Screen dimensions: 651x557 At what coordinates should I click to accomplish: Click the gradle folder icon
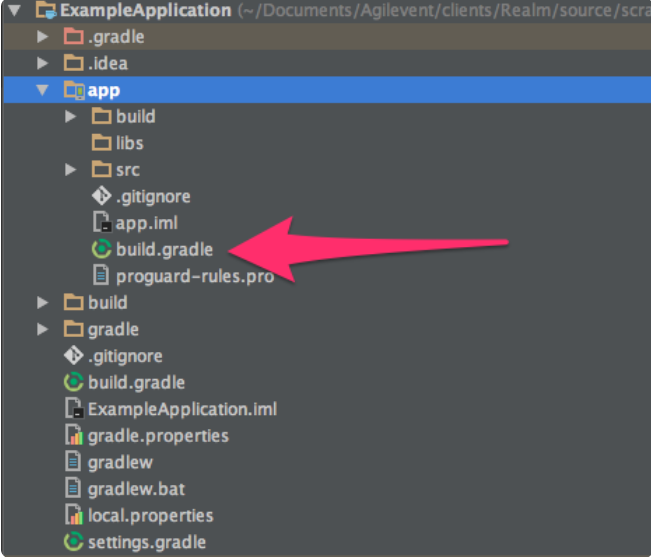[x=73, y=329]
